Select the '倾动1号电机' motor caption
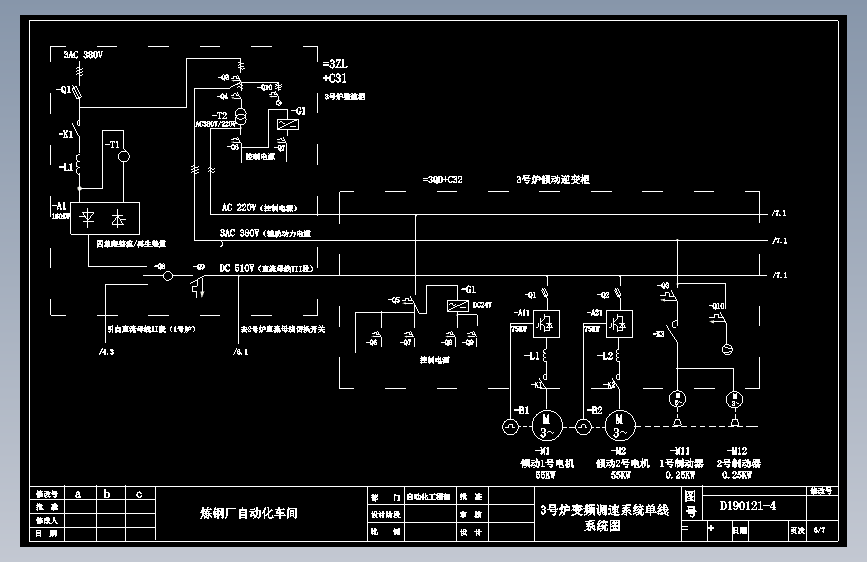The height and width of the screenshot is (562, 867). tap(547, 463)
